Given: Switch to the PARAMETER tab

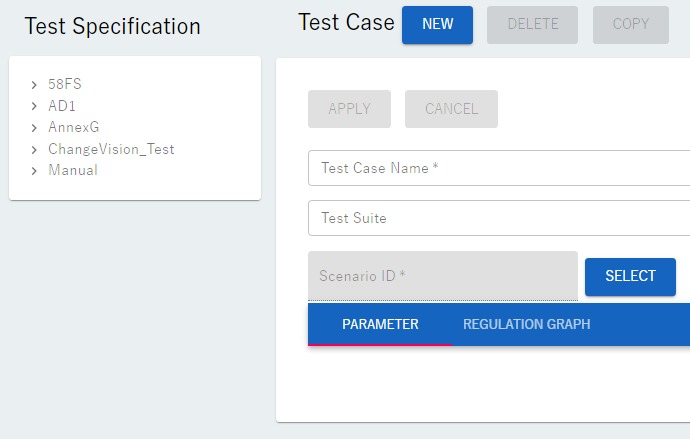Looking at the screenshot, I should pos(380,325).
